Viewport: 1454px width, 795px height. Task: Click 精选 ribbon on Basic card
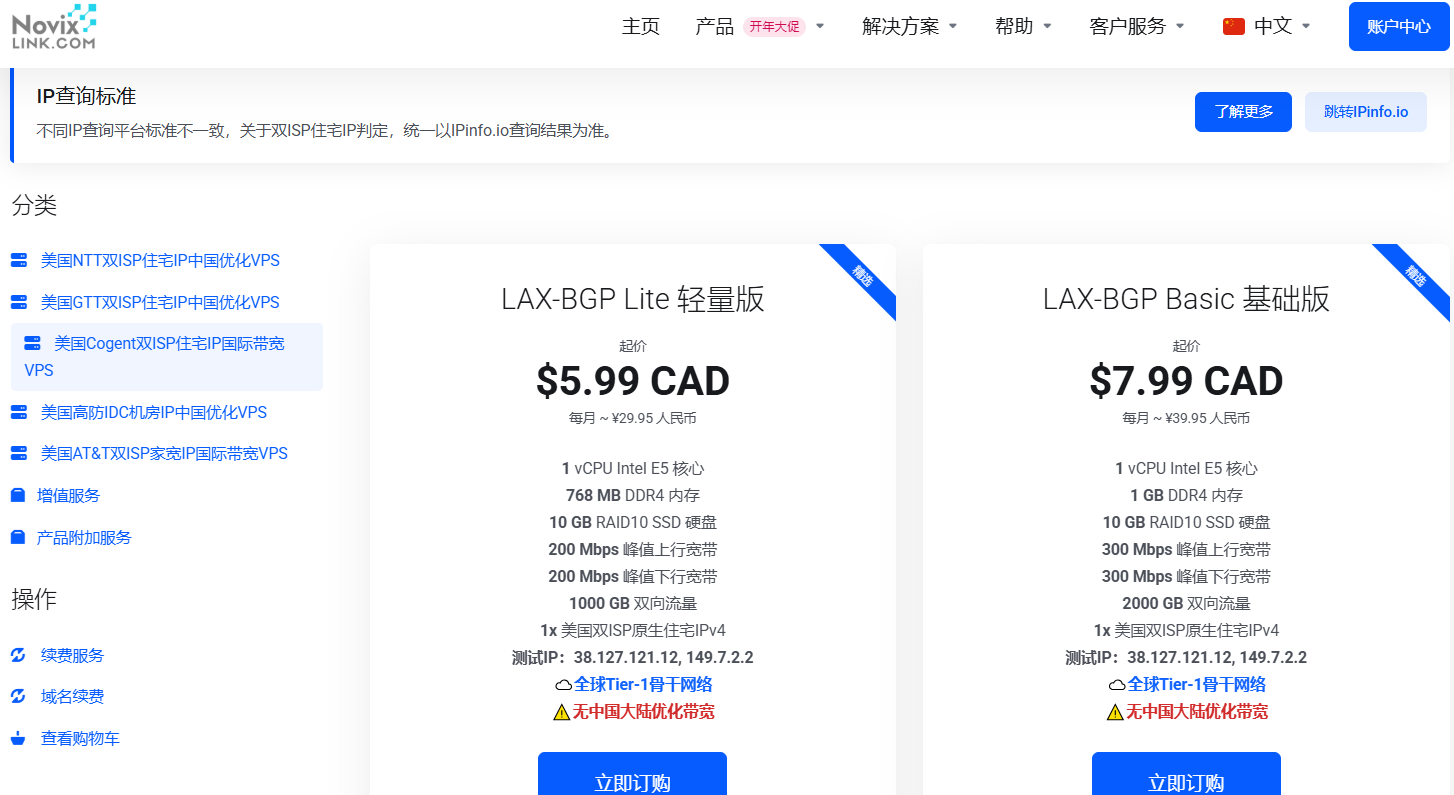coord(1415,278)
